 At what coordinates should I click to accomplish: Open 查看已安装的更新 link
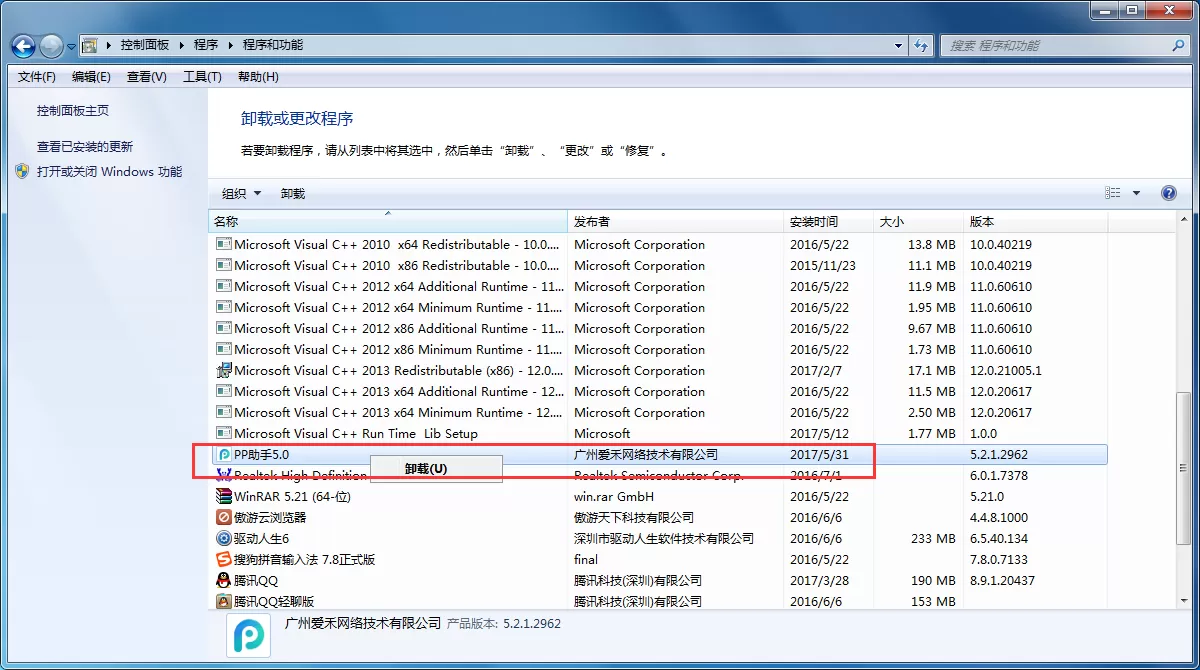pyautogui.click(x=85, y=146)
